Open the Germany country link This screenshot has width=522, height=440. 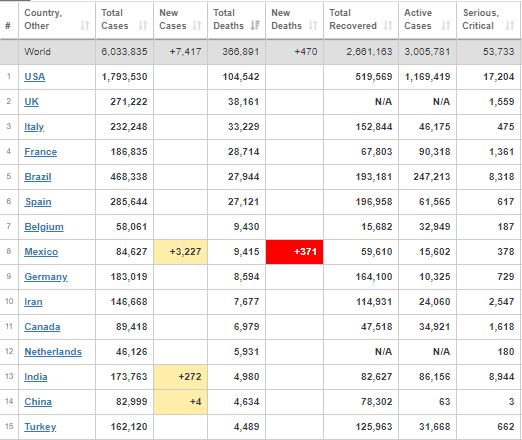click(46, 277)
